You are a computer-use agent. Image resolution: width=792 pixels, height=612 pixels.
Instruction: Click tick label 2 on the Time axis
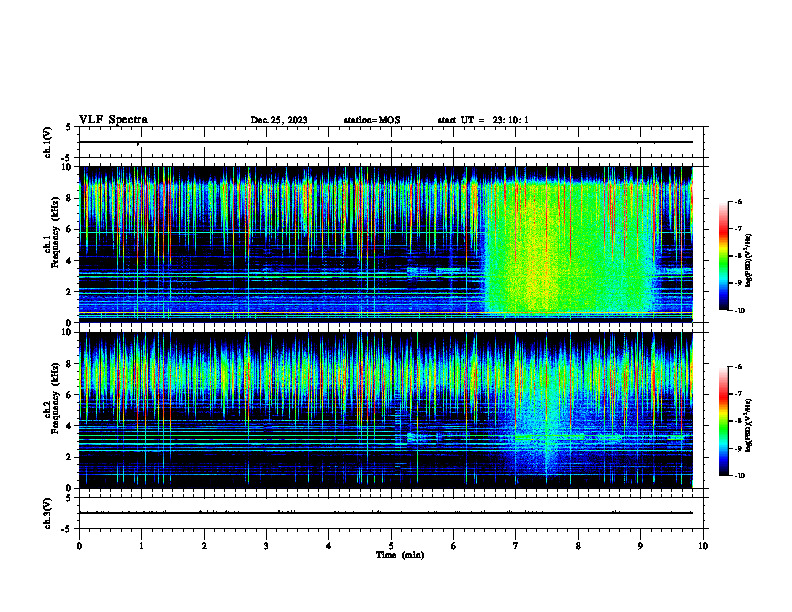pos(204,546)
